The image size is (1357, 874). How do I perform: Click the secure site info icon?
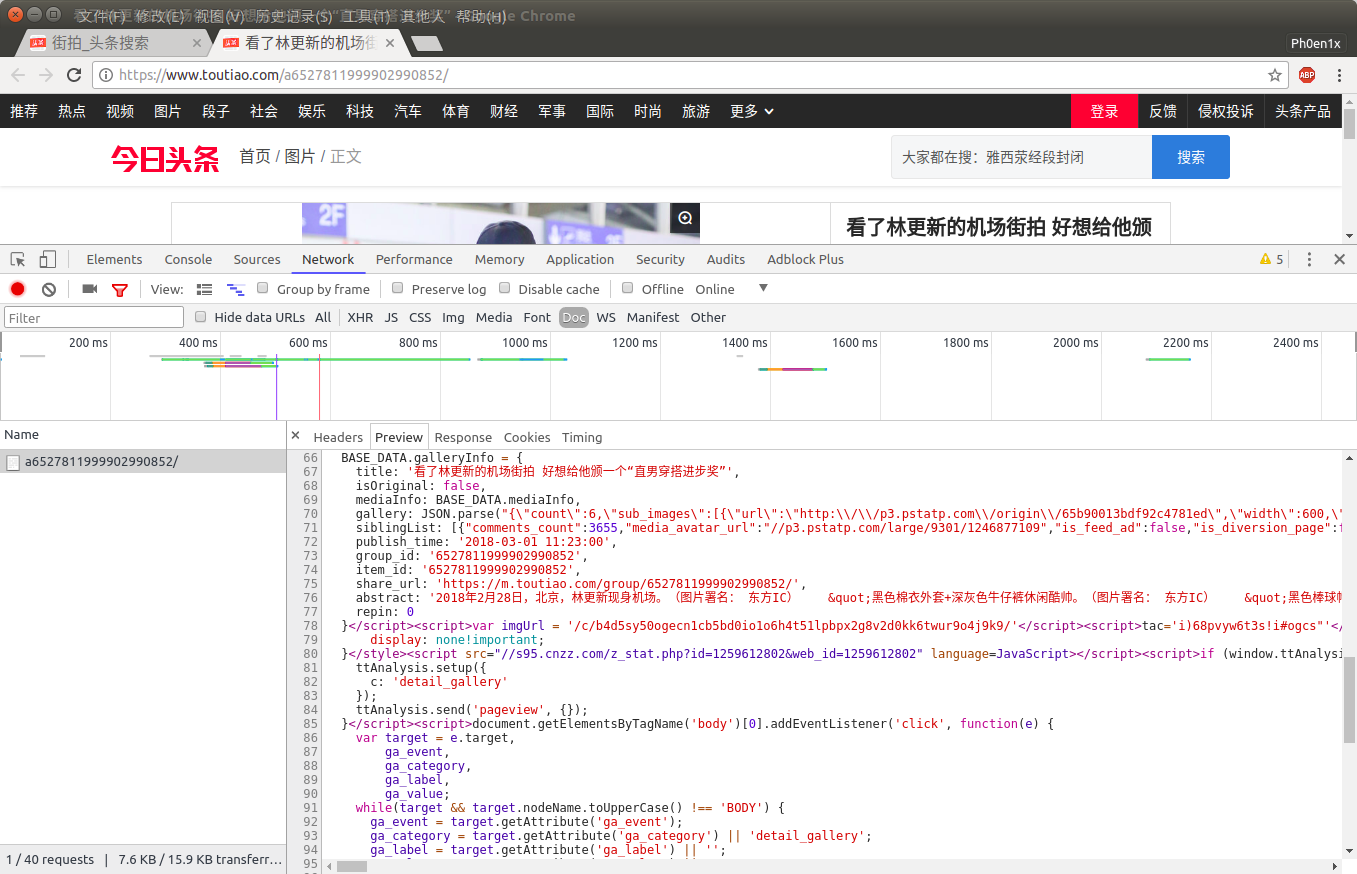(106, 75)
